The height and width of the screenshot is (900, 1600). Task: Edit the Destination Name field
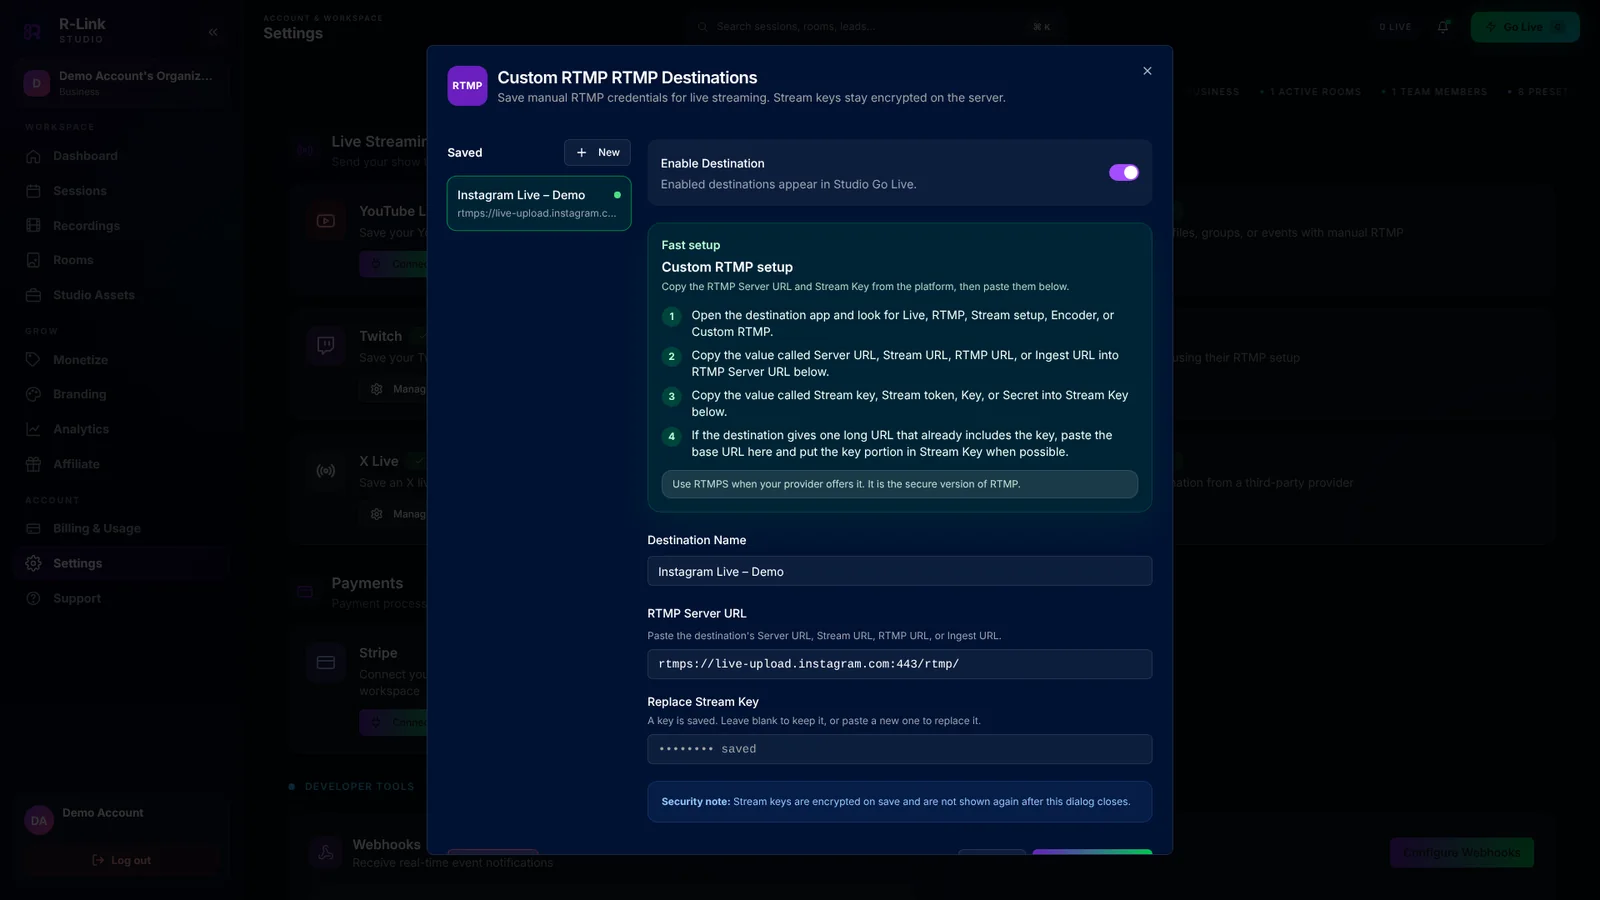tap(899, 572)
